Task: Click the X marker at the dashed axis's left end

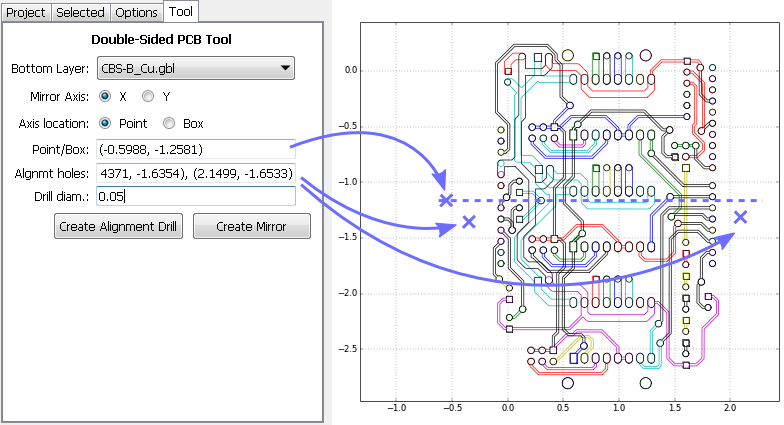Action: point(446,200)
